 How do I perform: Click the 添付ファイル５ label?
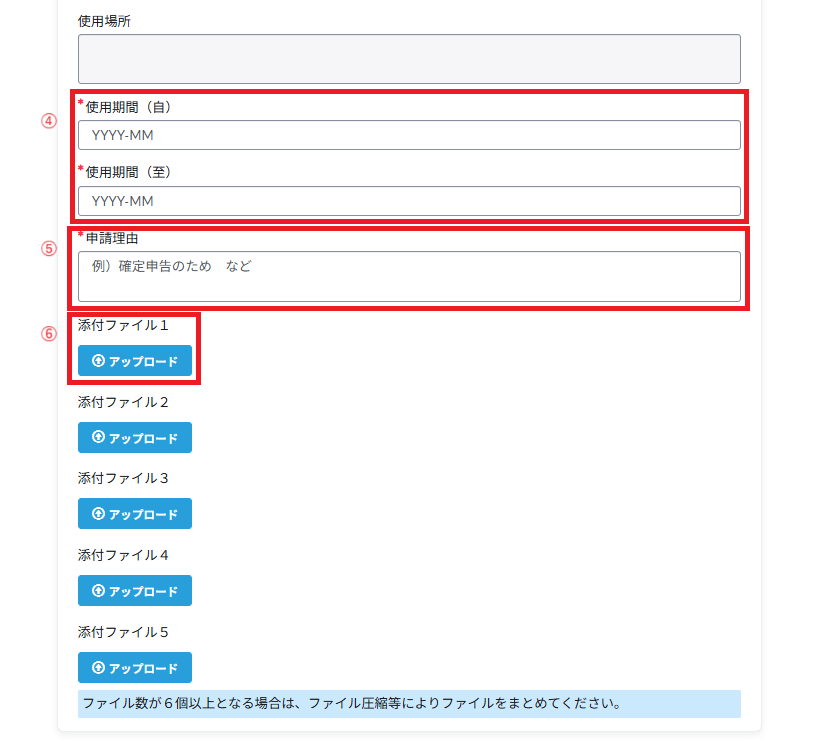click(x=124, y=632)
